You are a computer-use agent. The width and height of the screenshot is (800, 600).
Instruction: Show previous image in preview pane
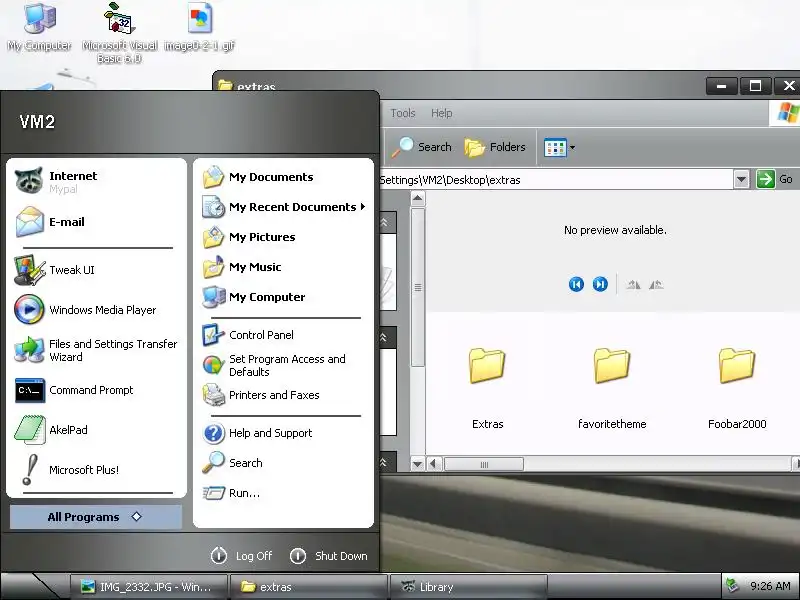pos(576,284)
